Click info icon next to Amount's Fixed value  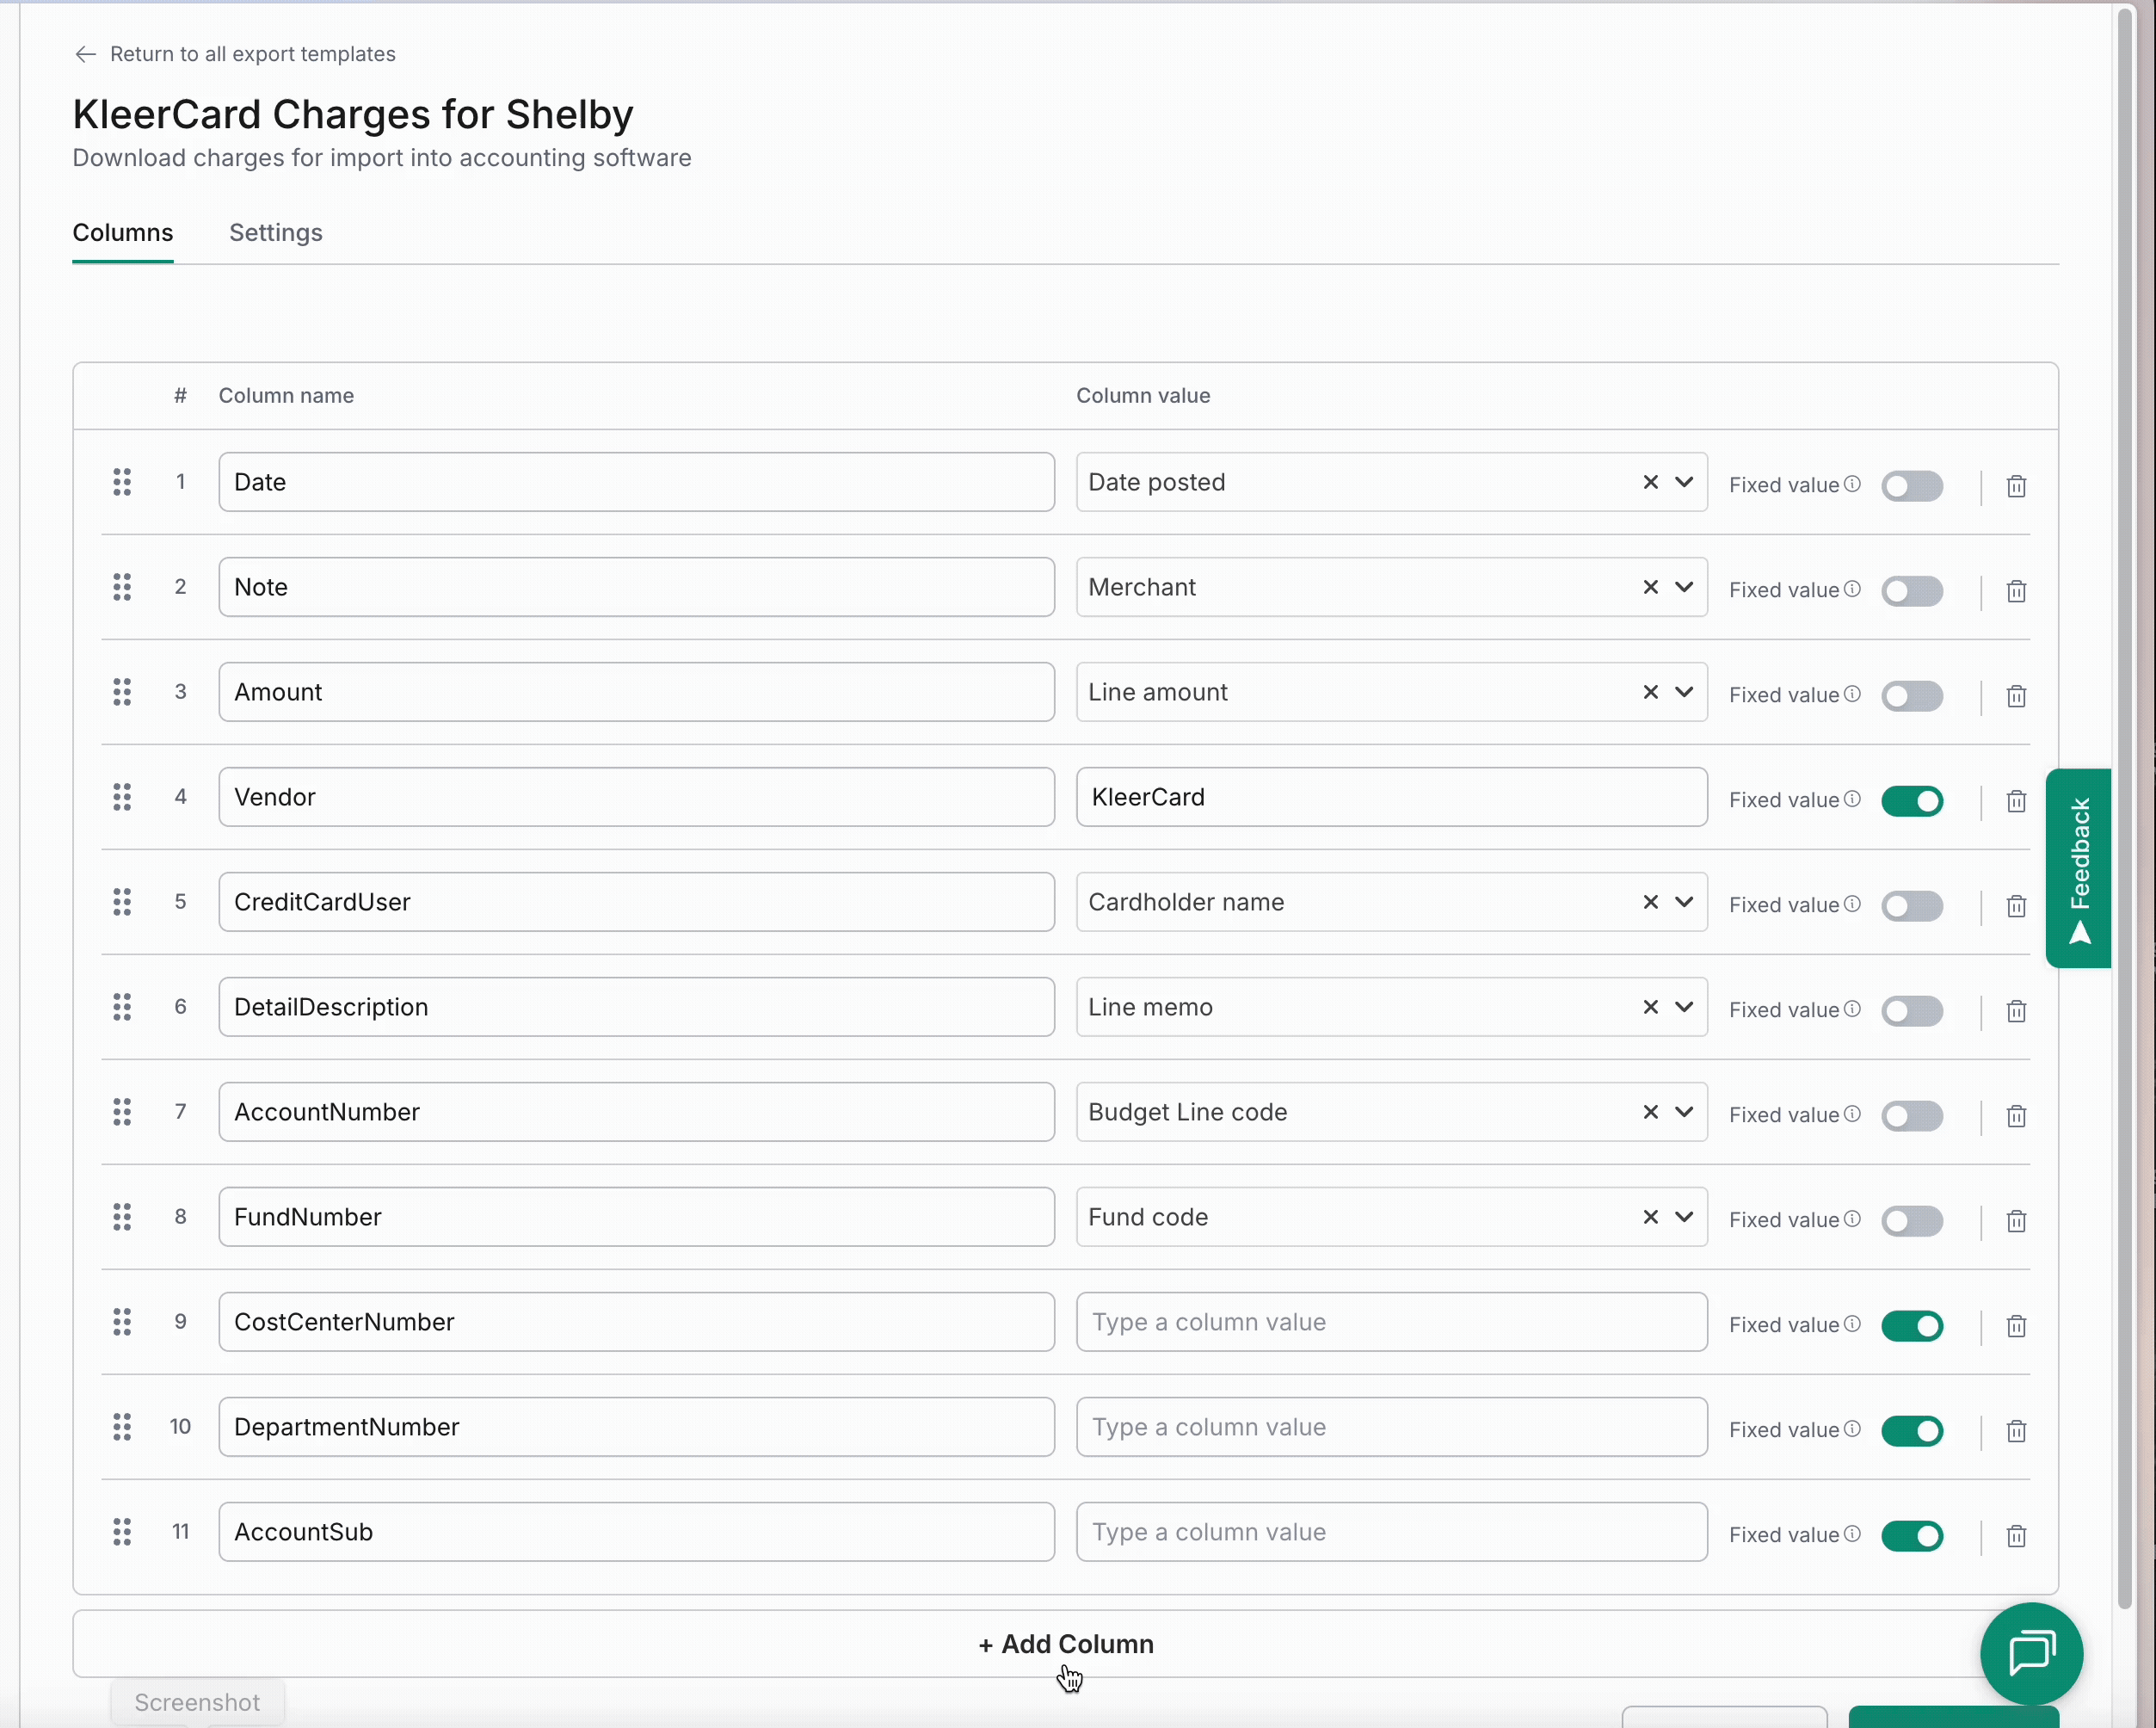tap(1852, 694)
